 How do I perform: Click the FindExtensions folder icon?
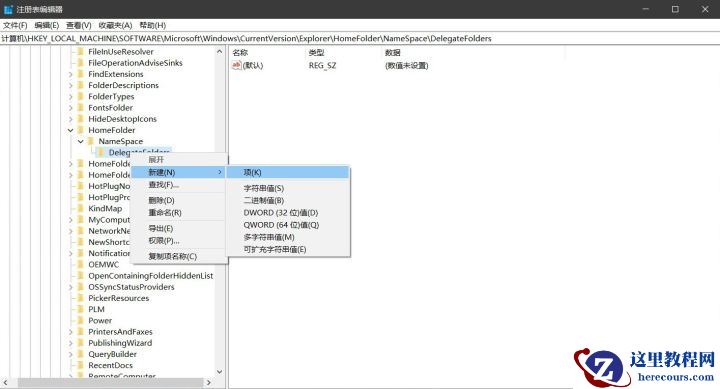[x=81, y=74]
